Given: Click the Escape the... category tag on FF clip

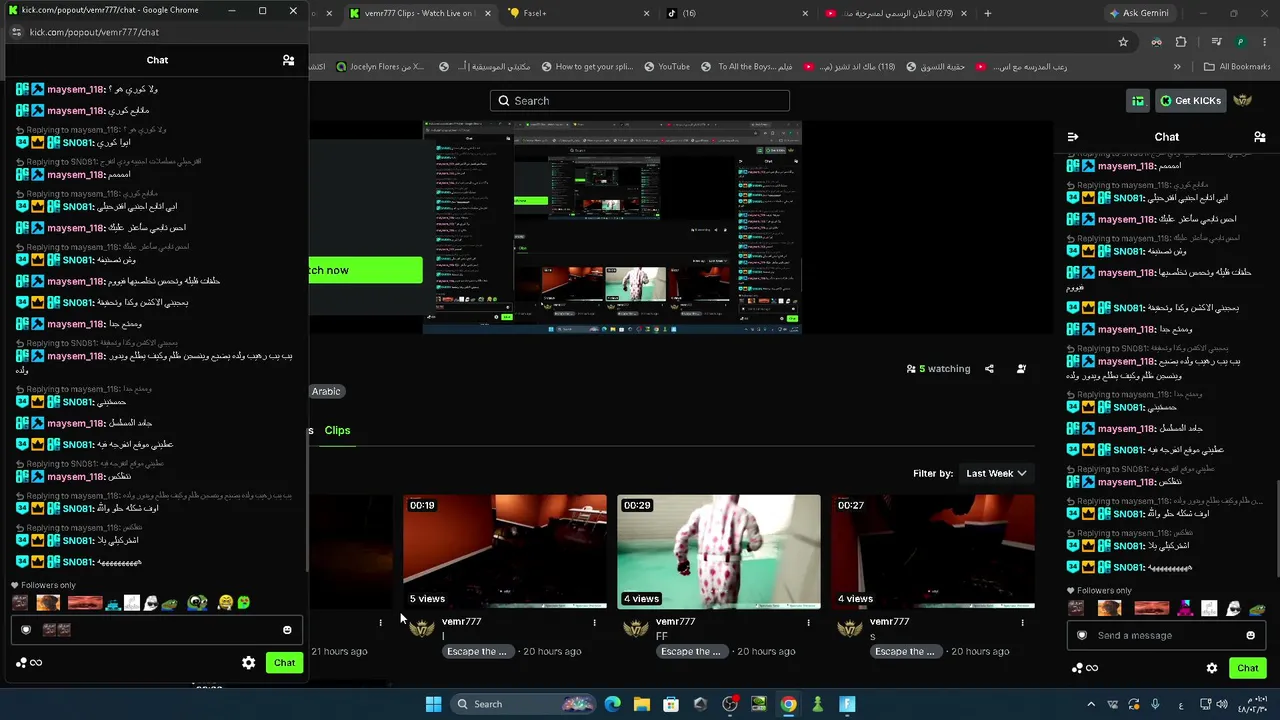Looking at the screenshot, I should (x=691, y=652).
